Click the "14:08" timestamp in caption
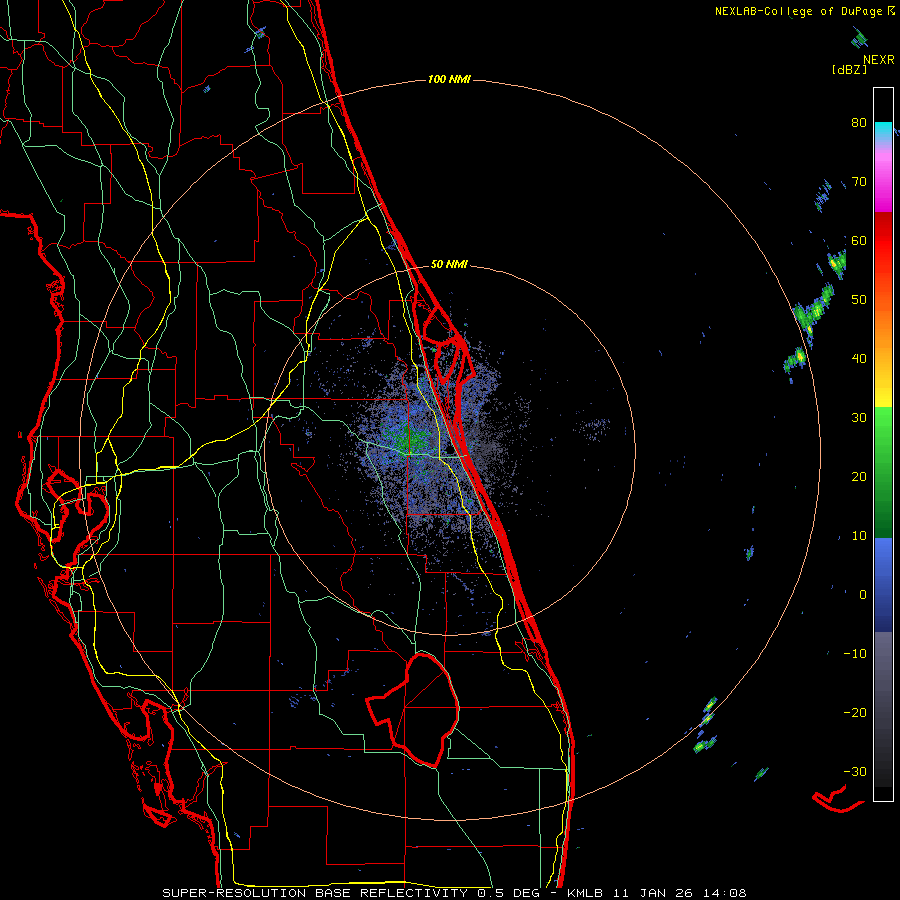This screenshot has height=900, width=900. coord(724,893)
